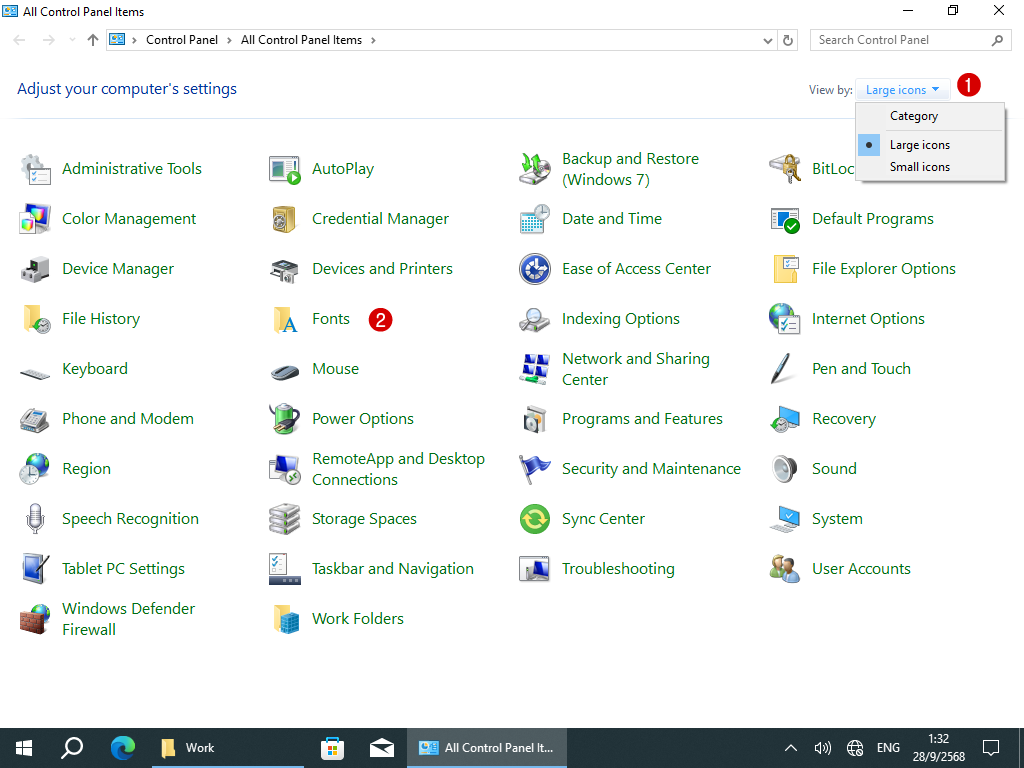Open the Power Options battery icon

(285, 419)
